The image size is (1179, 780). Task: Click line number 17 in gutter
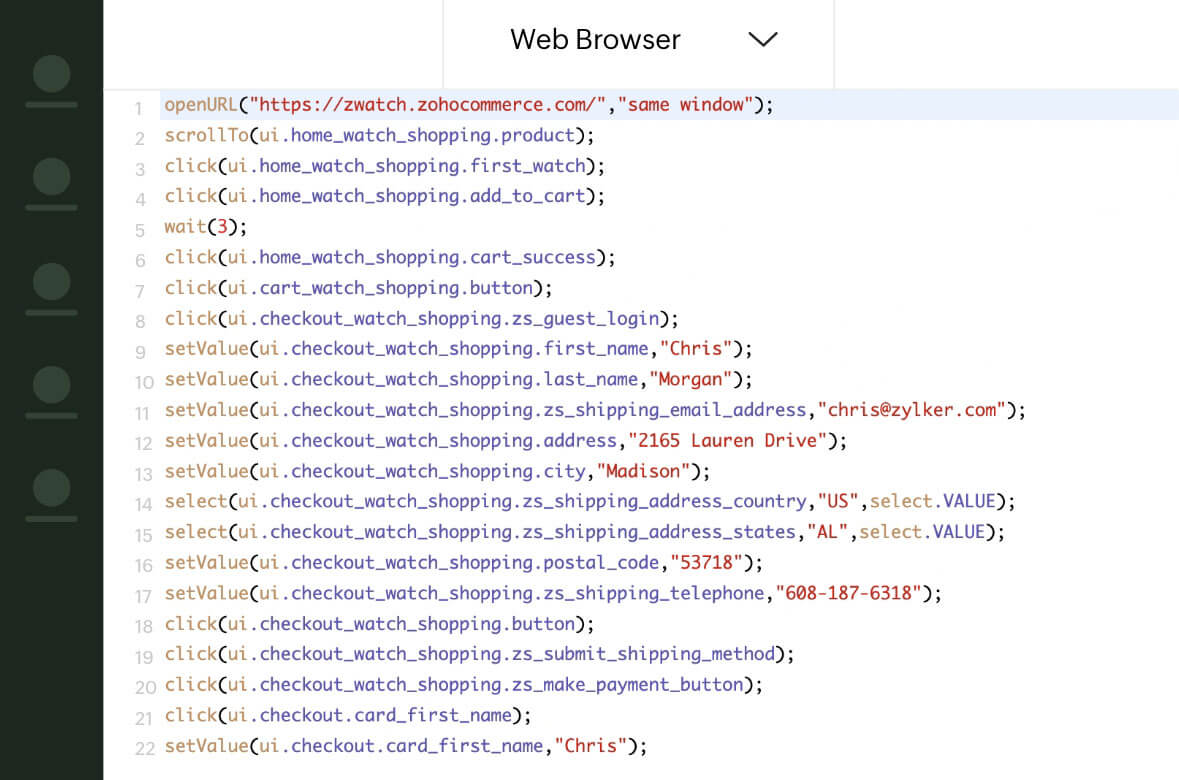[x=144, y=596]
